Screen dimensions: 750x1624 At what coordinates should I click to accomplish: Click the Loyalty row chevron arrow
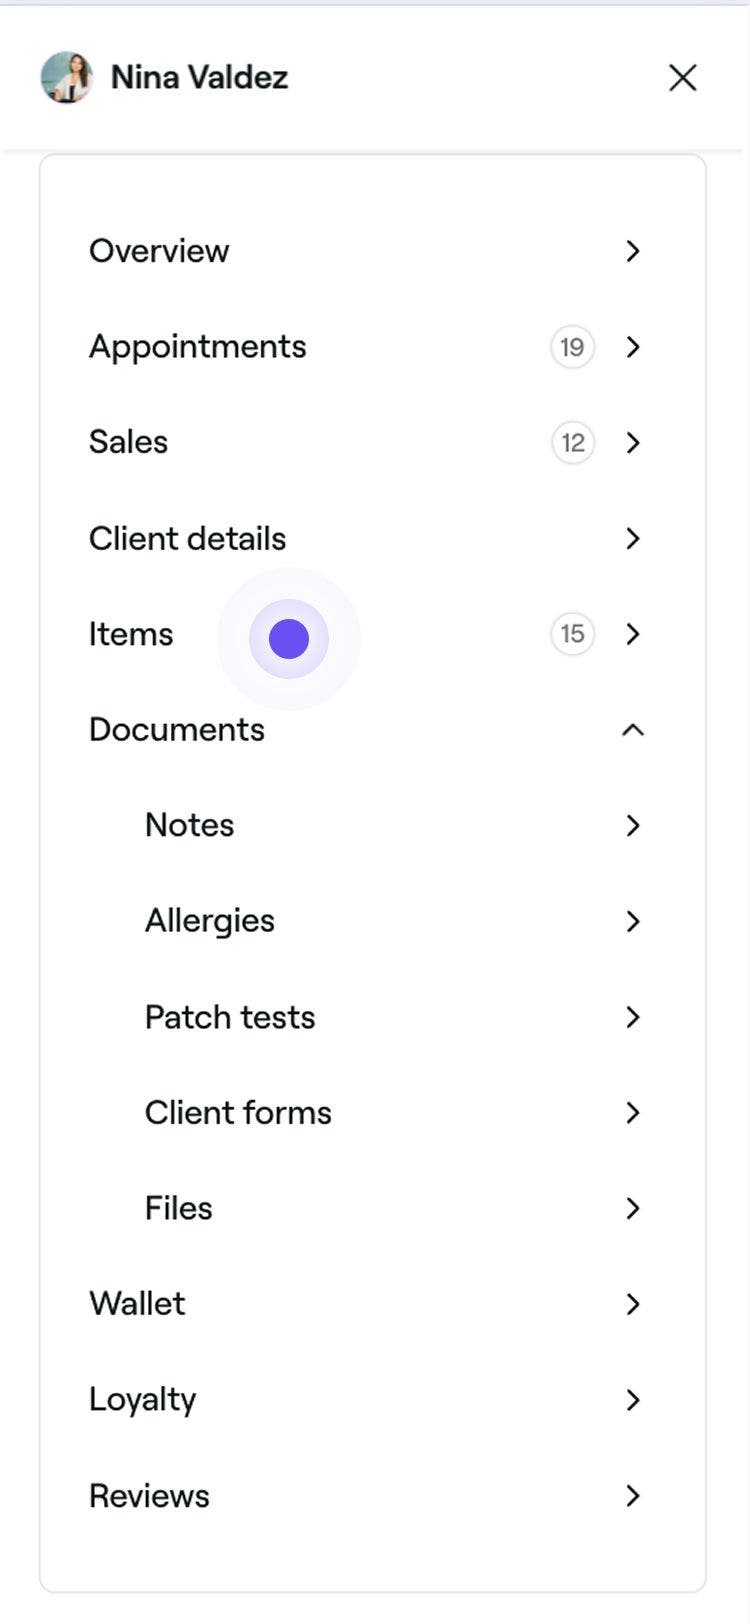(632, 1400)
